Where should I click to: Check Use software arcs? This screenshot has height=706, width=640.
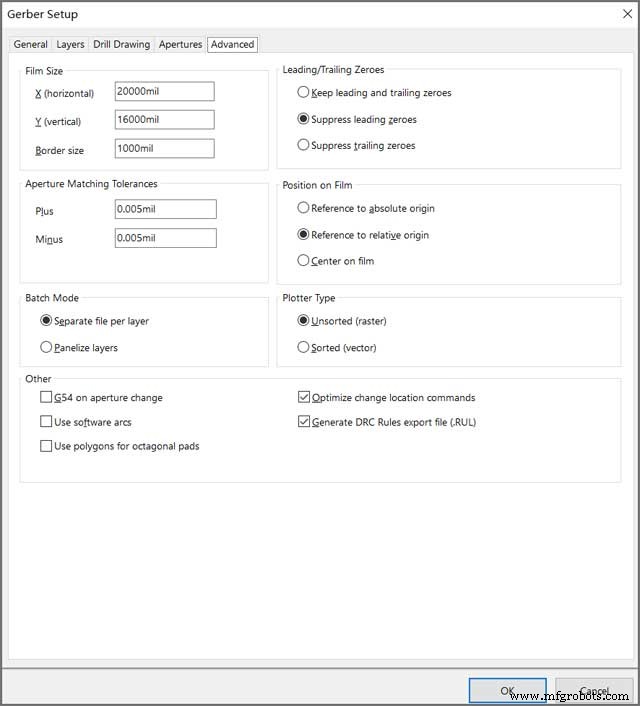coord(46,422)
